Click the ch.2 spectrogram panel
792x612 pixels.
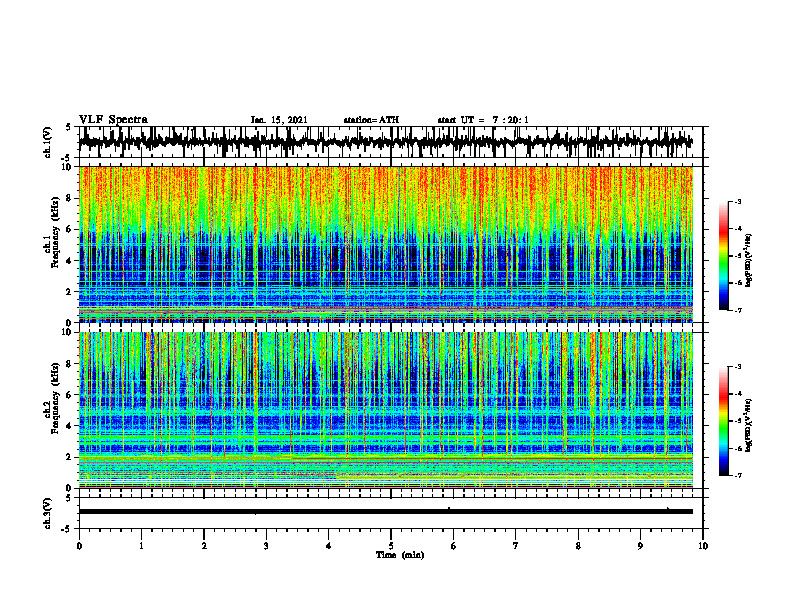[385, 410]
